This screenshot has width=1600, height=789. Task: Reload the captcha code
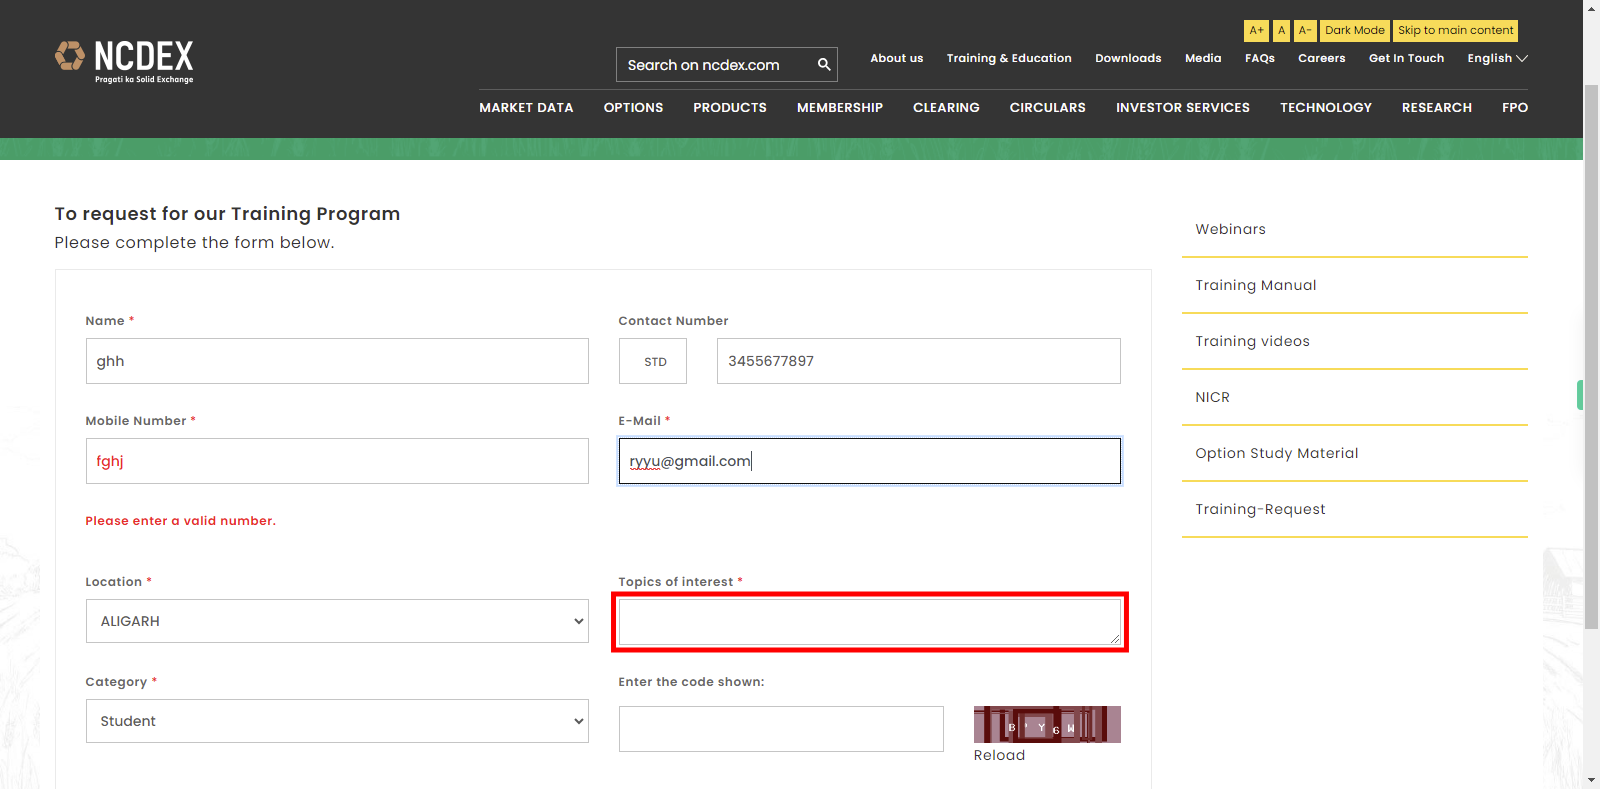(x=999, y=755)
